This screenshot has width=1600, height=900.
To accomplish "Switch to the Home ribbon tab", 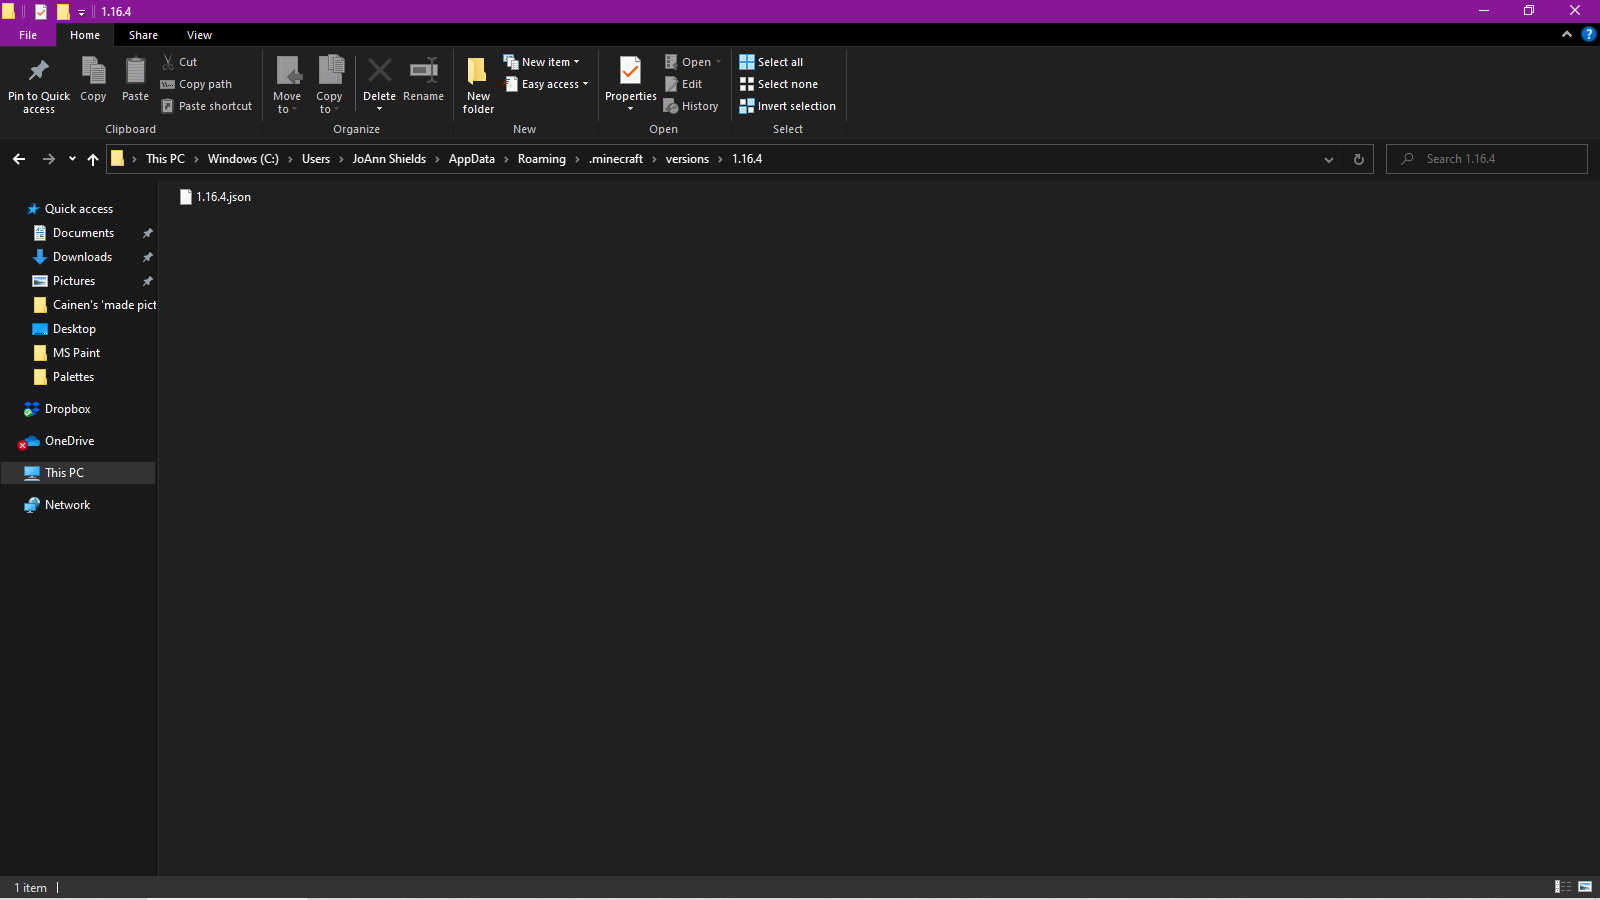I will click(85, 35).
